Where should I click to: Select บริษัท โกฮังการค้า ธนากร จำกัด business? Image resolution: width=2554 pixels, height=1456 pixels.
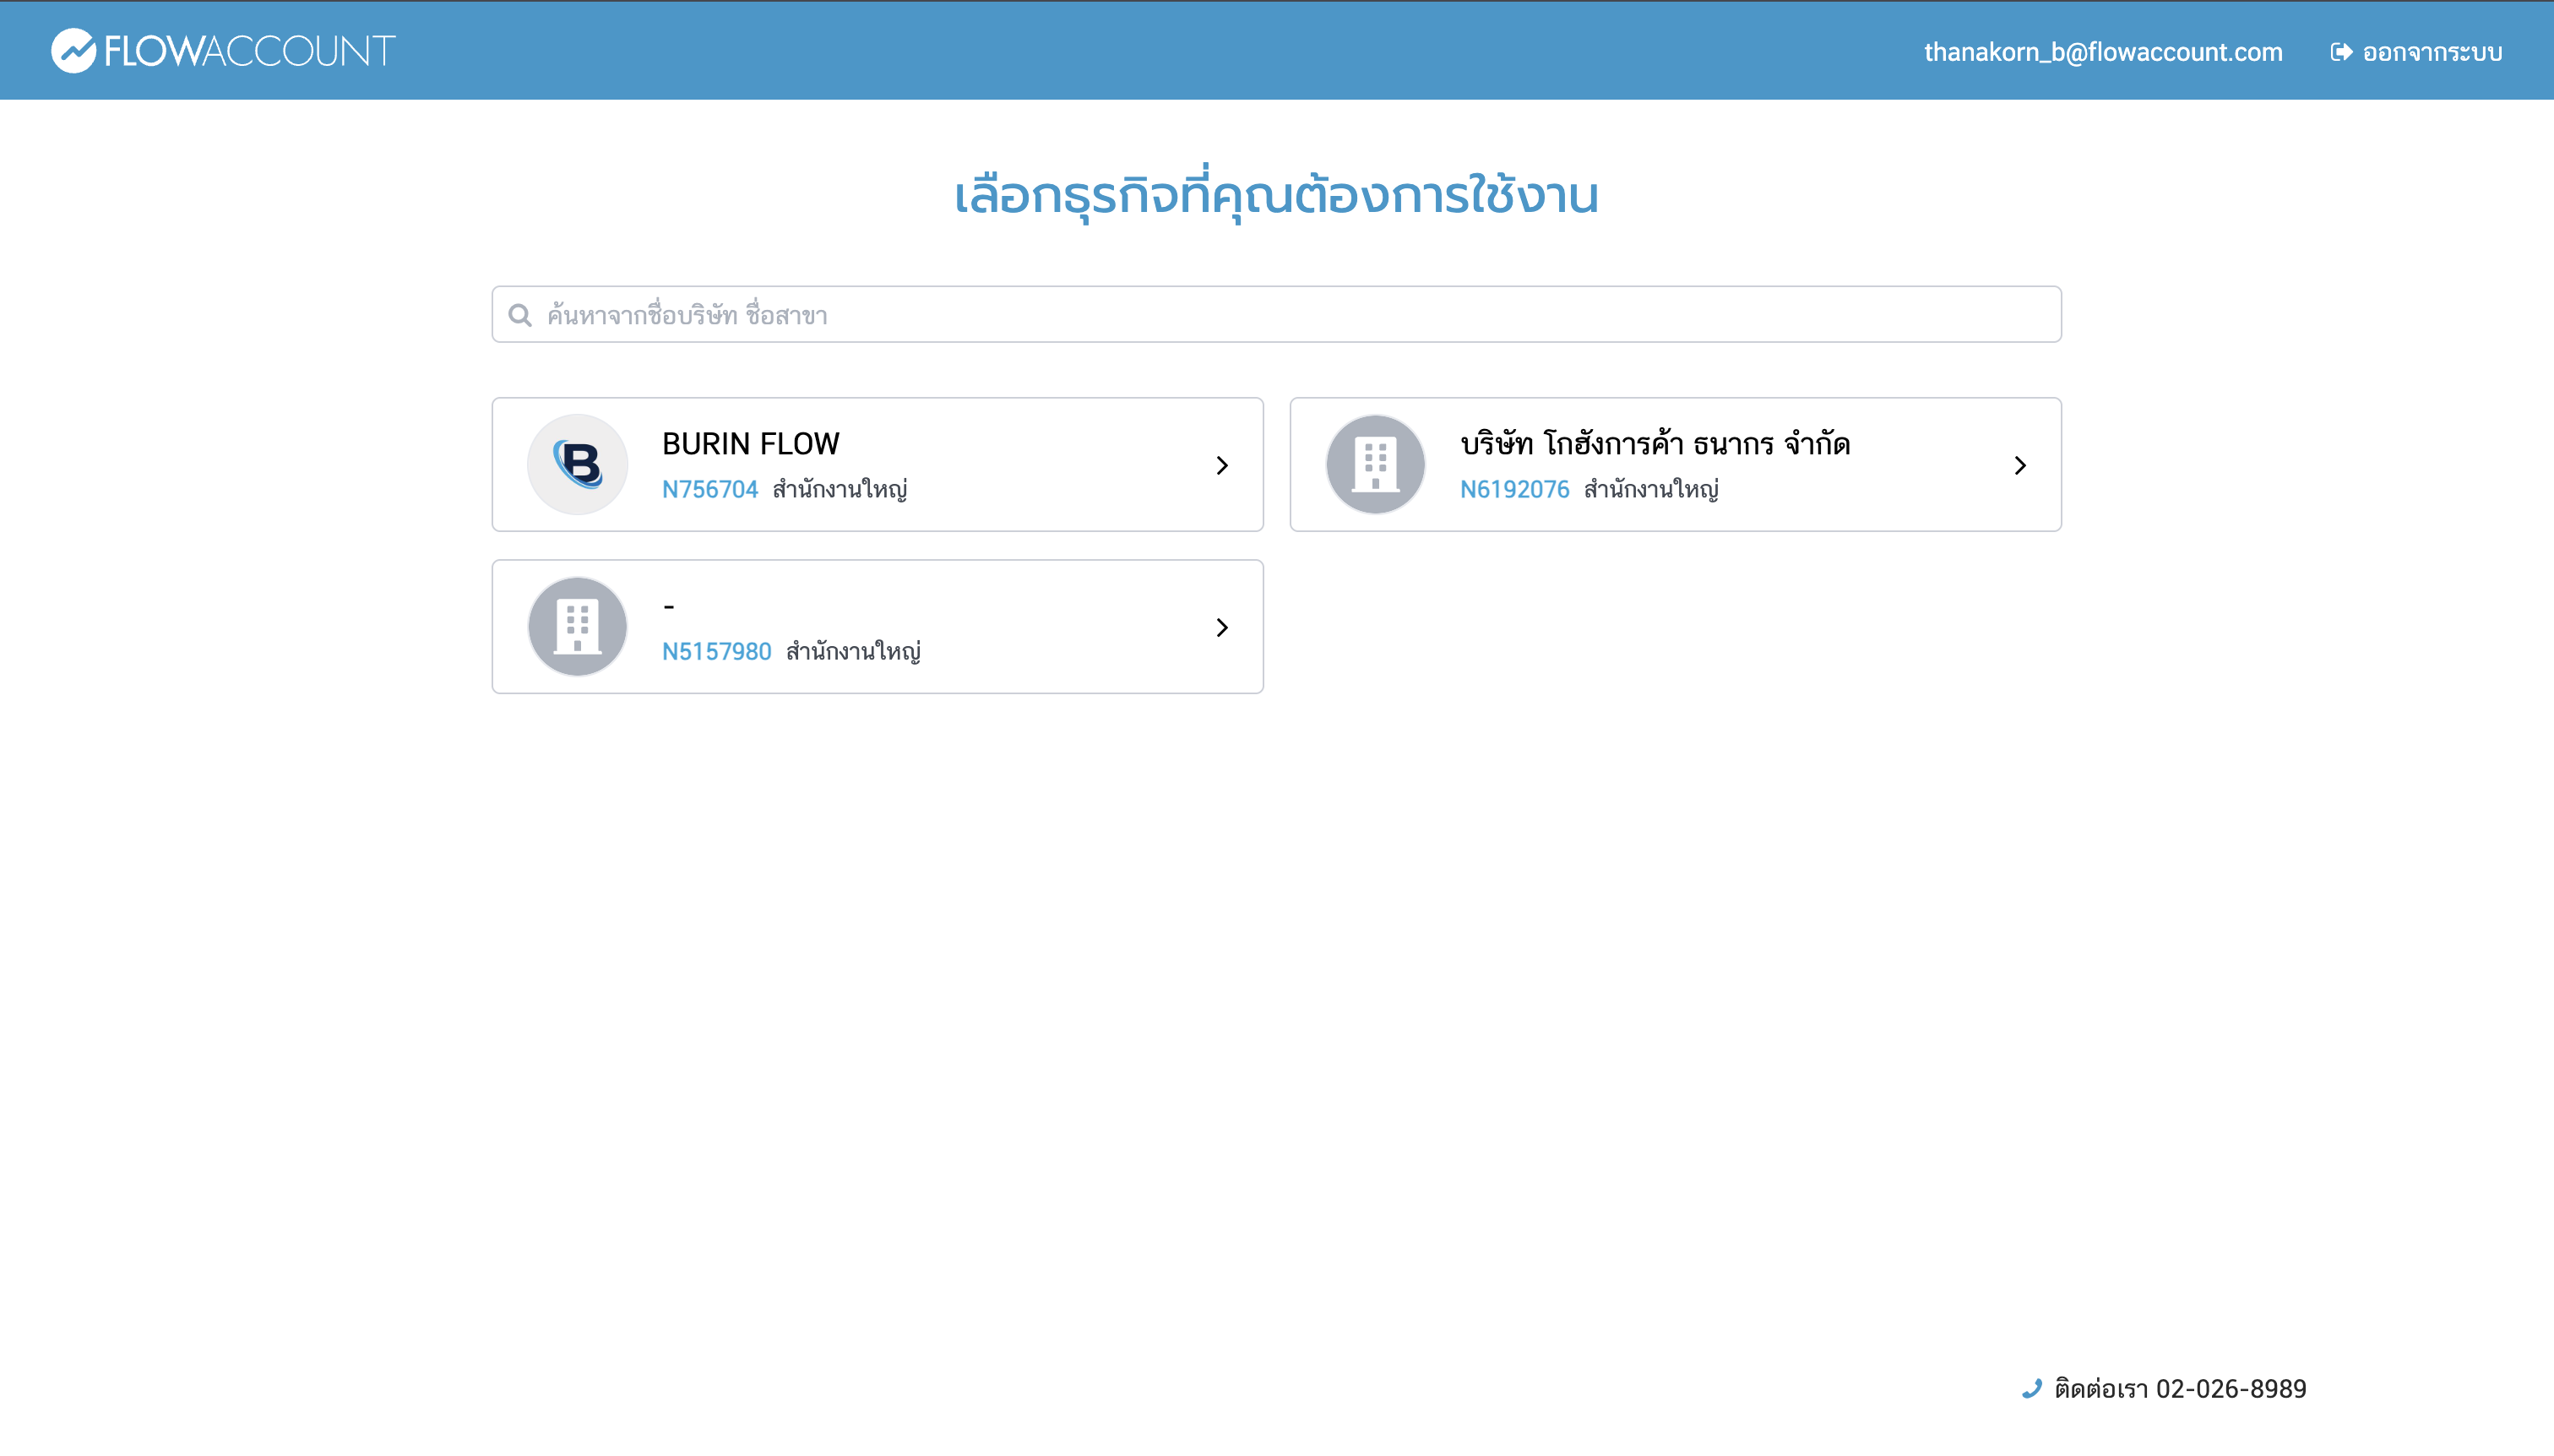click(1655, 443)
